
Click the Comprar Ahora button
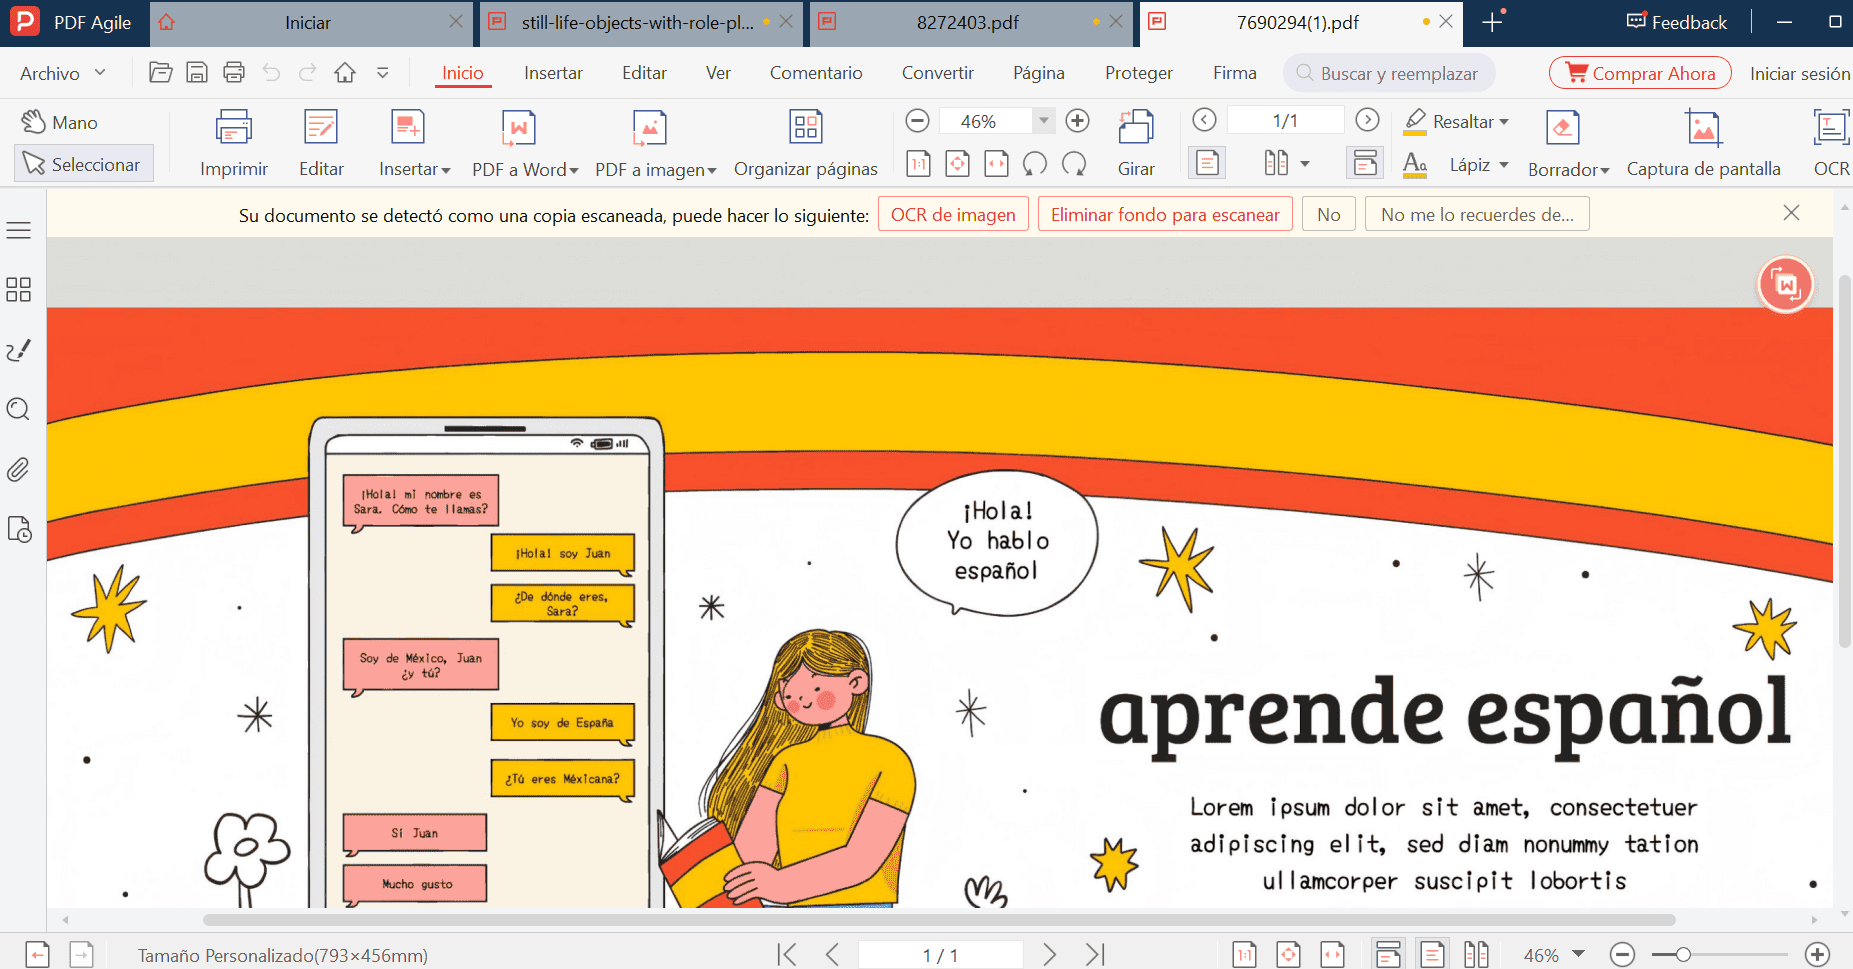pyautogui.click(x=1640, y=72)
